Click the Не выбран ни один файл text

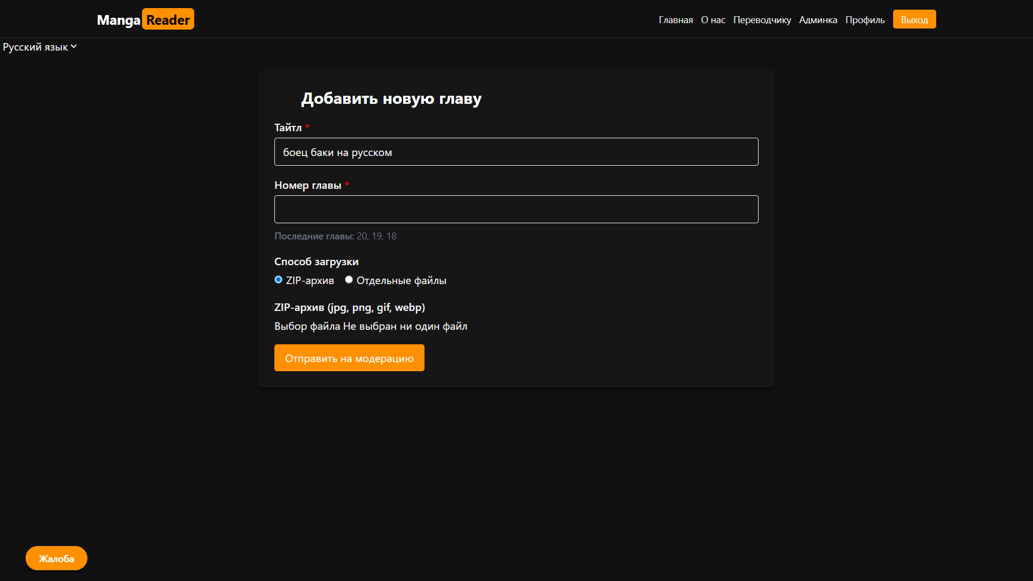[x=405, y=326]
